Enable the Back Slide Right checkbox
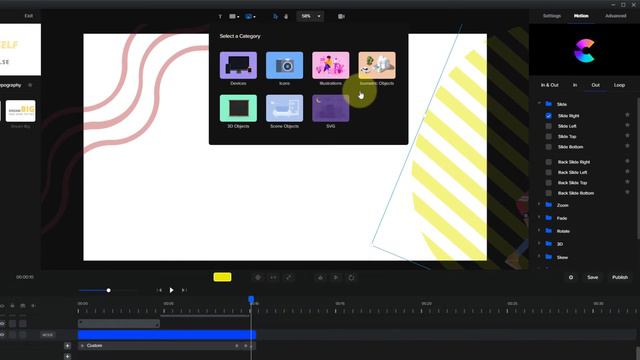Viewport: 640px width, 360px height. (x=549, y=162)
